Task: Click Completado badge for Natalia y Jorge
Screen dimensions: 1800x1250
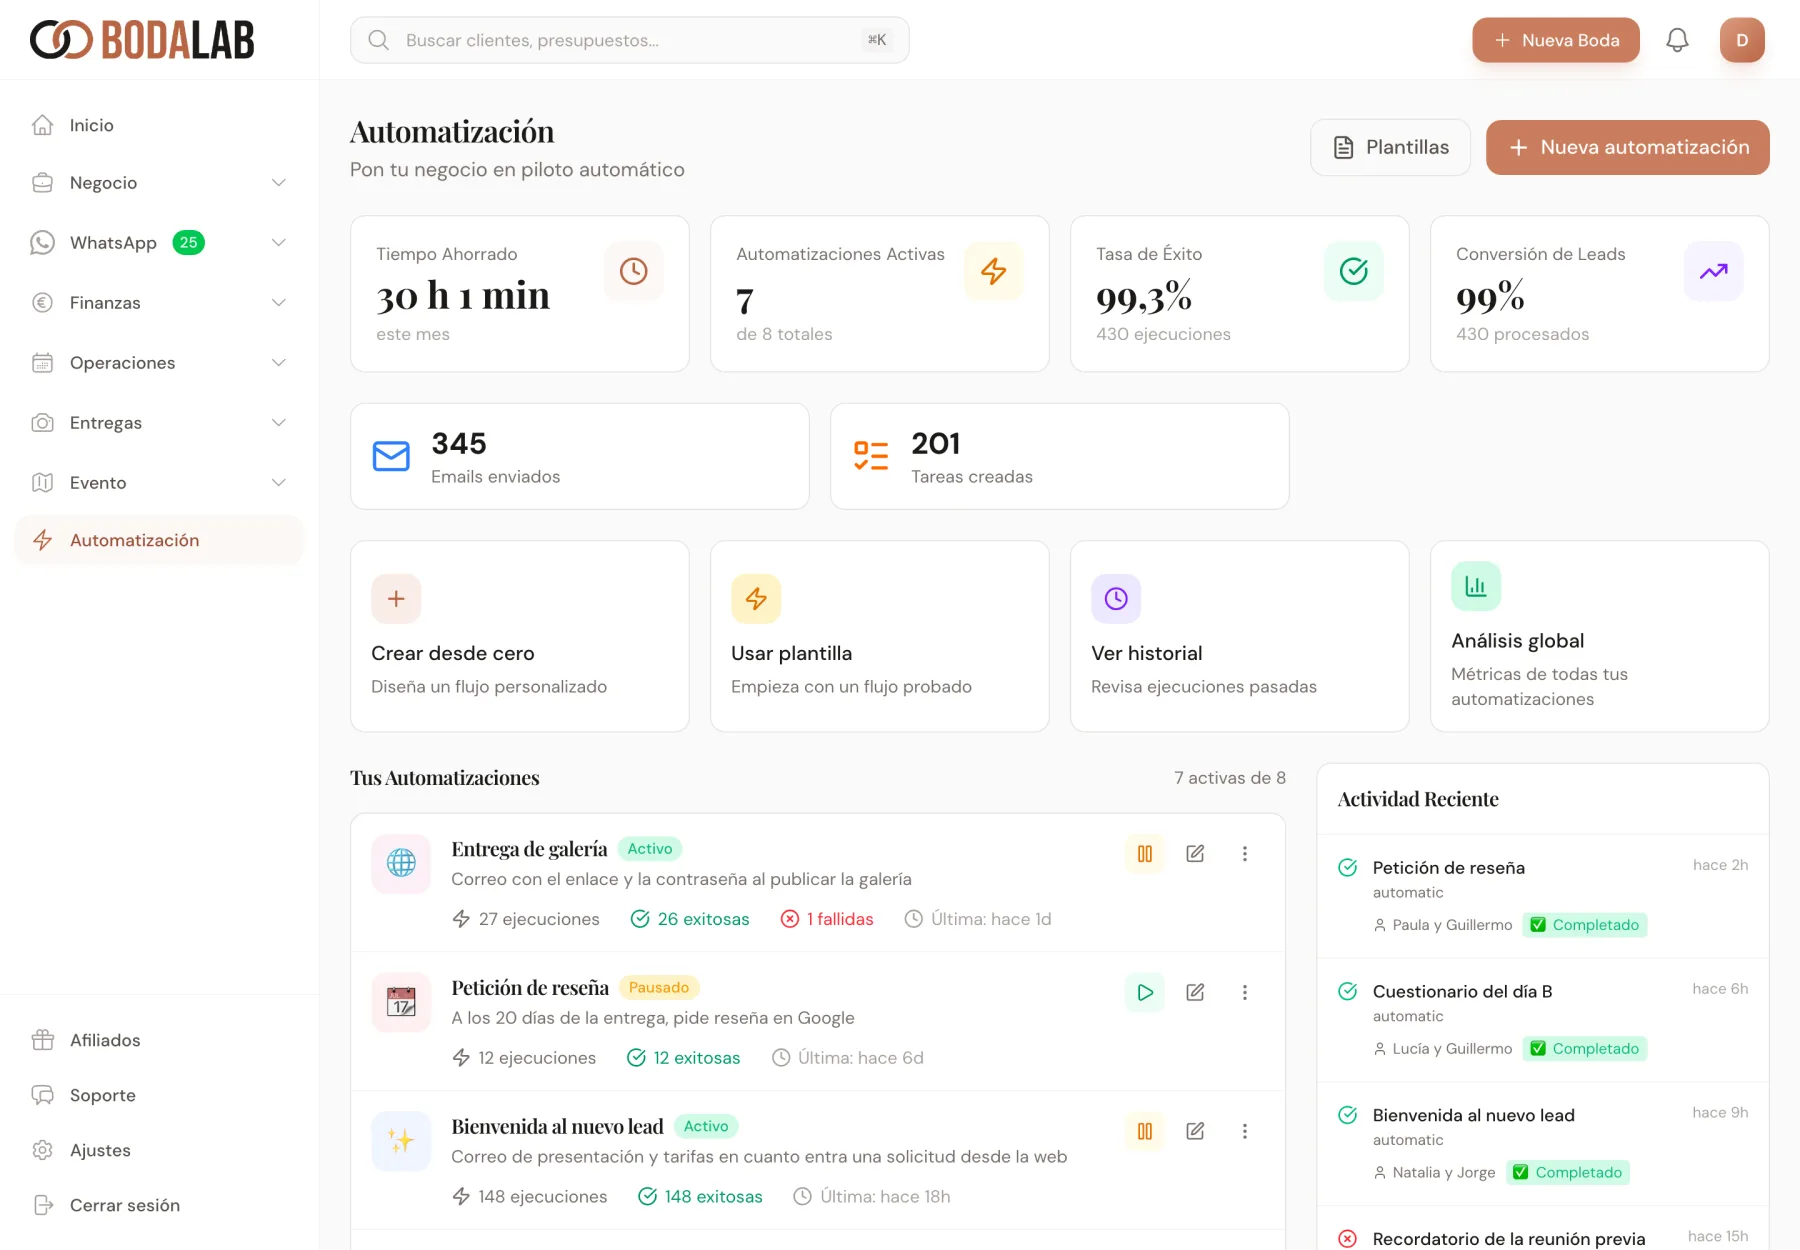Action: (1569, 1173)
